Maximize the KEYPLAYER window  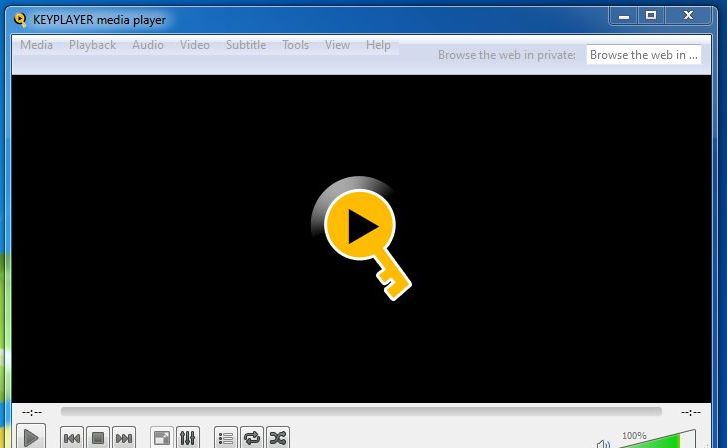[651, 16]
